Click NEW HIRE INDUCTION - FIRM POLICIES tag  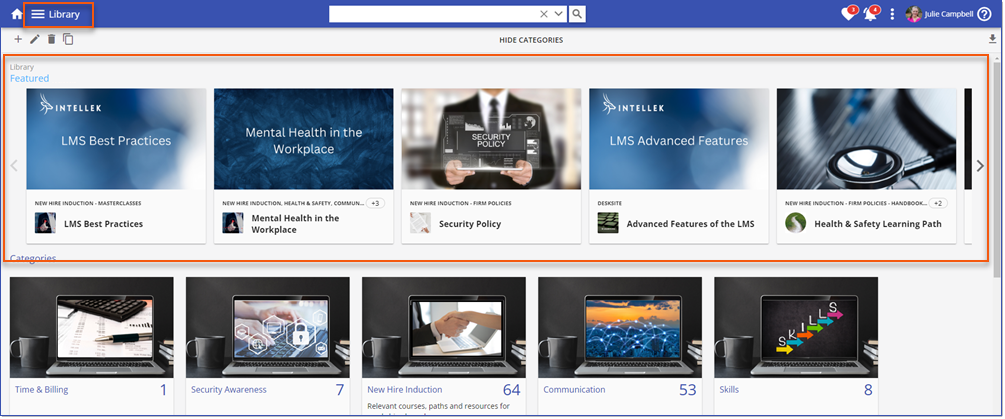click(463, 203)
